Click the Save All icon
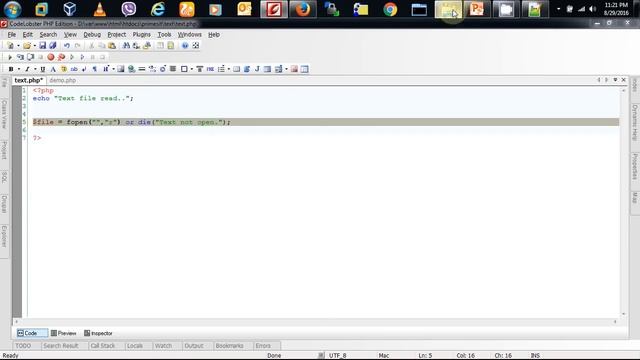 53,46
